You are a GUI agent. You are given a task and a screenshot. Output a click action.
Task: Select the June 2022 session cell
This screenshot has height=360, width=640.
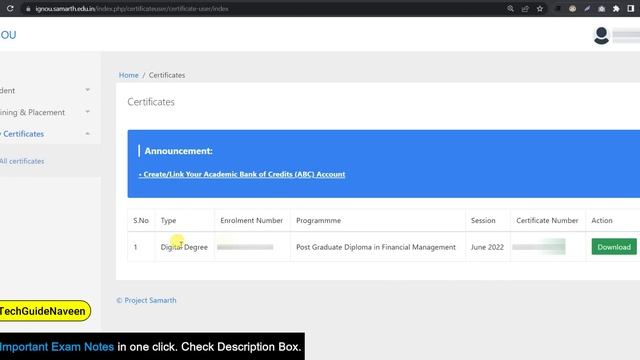(487, 247)
